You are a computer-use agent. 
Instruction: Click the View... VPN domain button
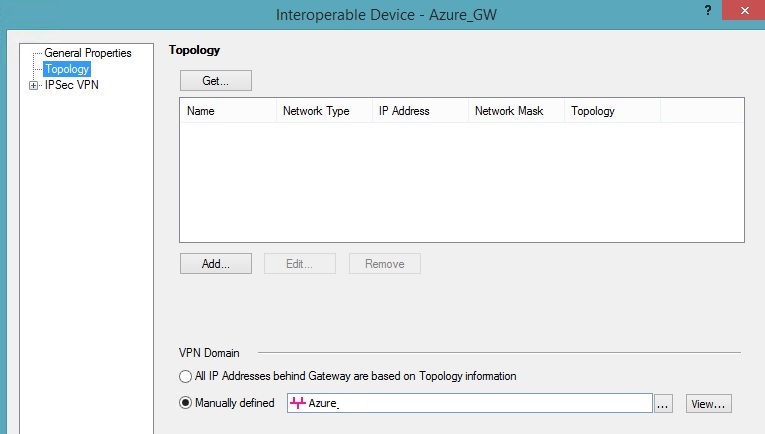[x=708, y=404]
